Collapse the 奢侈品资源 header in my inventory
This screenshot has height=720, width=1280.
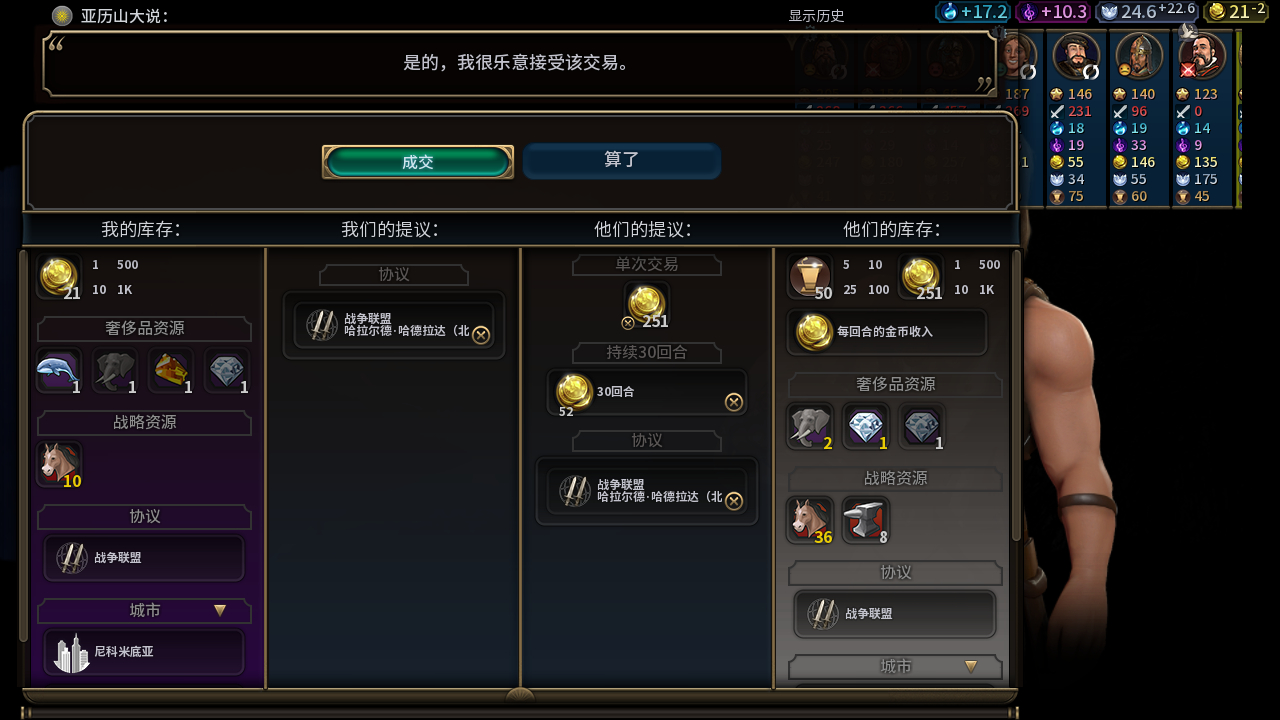click(144, 329)
